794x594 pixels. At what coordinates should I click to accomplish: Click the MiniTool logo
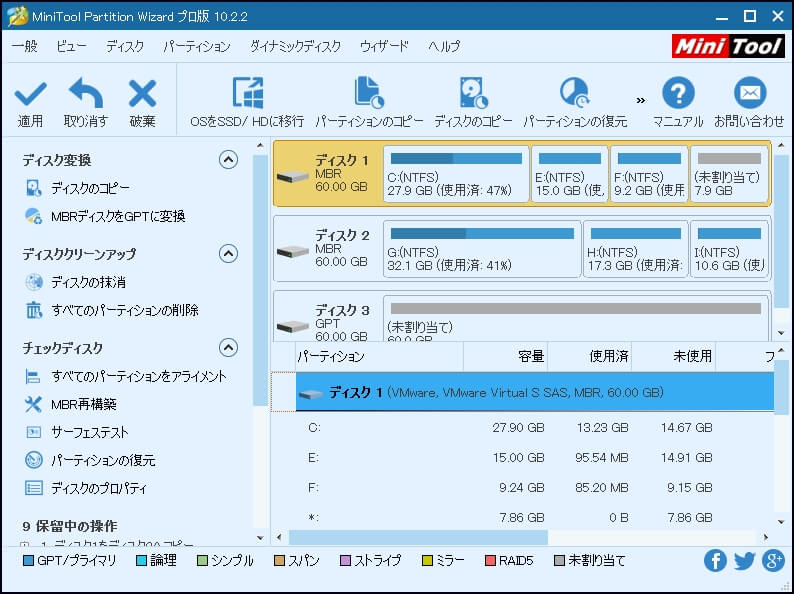pyautogui.click(x=728, y=46)
